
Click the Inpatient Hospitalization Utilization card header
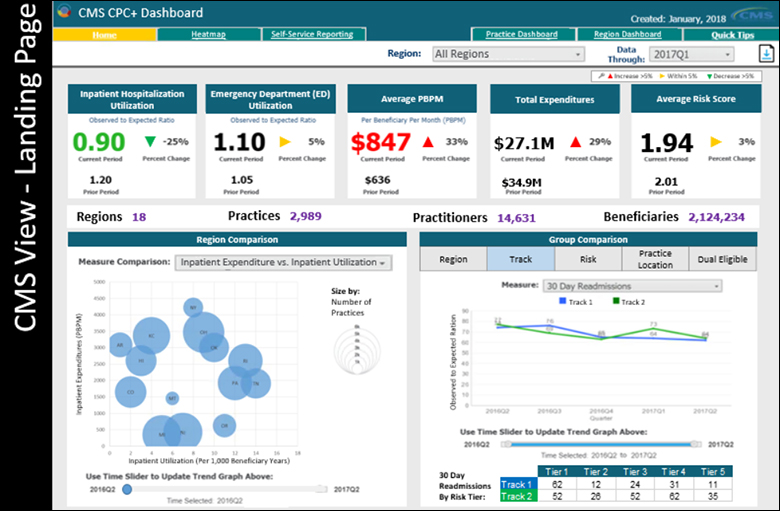132,99
